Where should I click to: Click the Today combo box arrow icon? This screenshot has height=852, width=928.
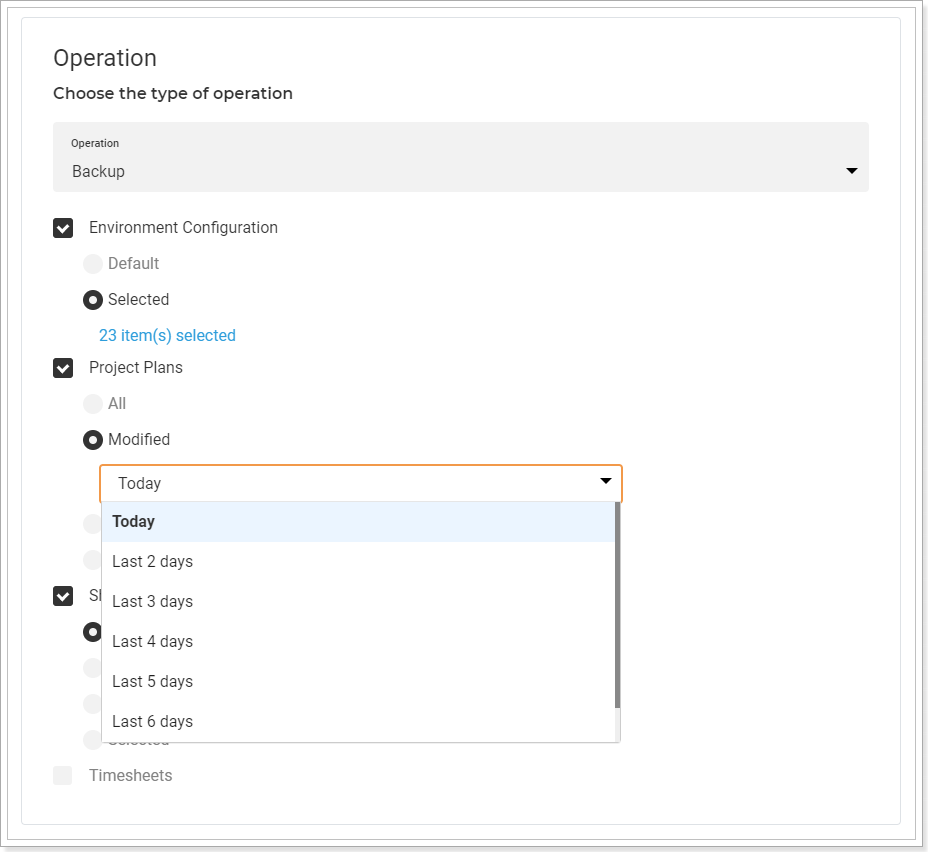point(605,481)
